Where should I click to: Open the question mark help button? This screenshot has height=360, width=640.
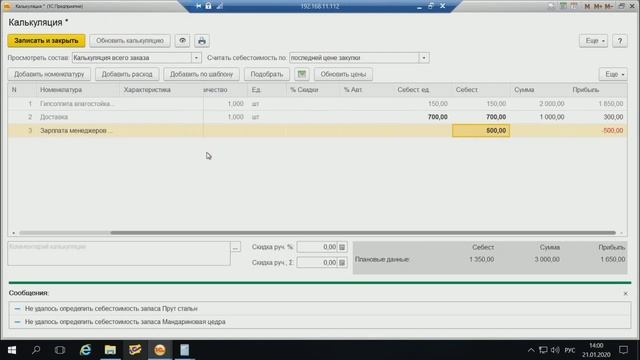620,41
